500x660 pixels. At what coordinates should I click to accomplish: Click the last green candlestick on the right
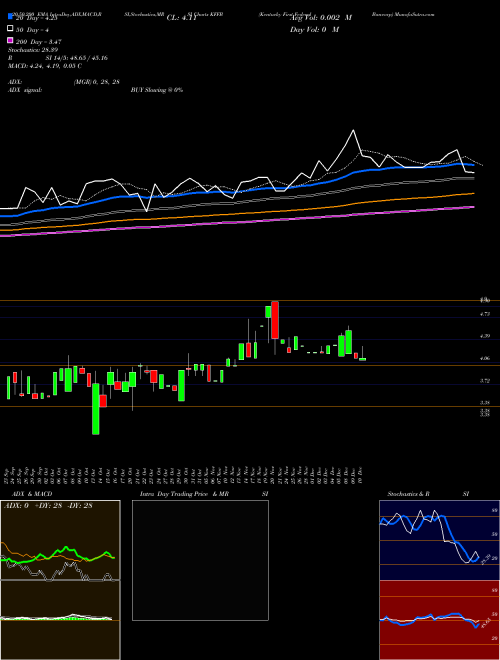[x=362, y=359]
